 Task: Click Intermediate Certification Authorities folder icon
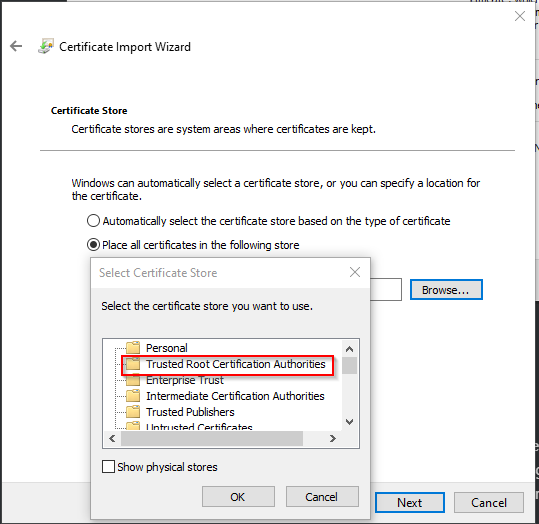coord(133,396)
